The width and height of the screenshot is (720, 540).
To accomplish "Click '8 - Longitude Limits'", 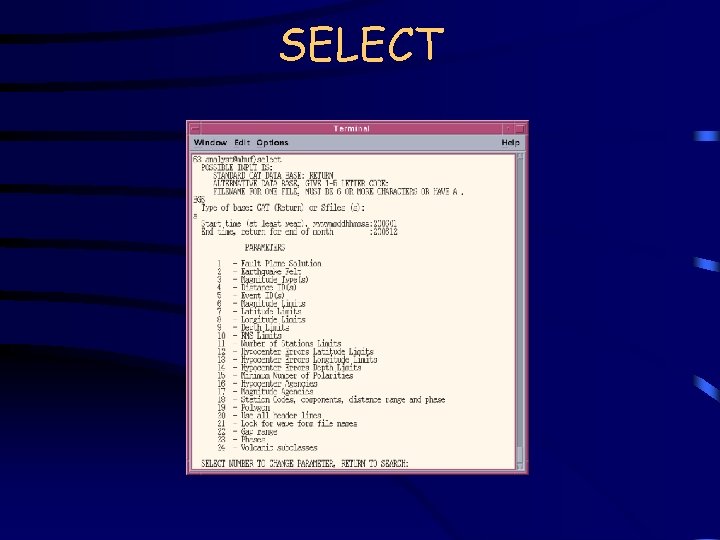I will point(261,320).
